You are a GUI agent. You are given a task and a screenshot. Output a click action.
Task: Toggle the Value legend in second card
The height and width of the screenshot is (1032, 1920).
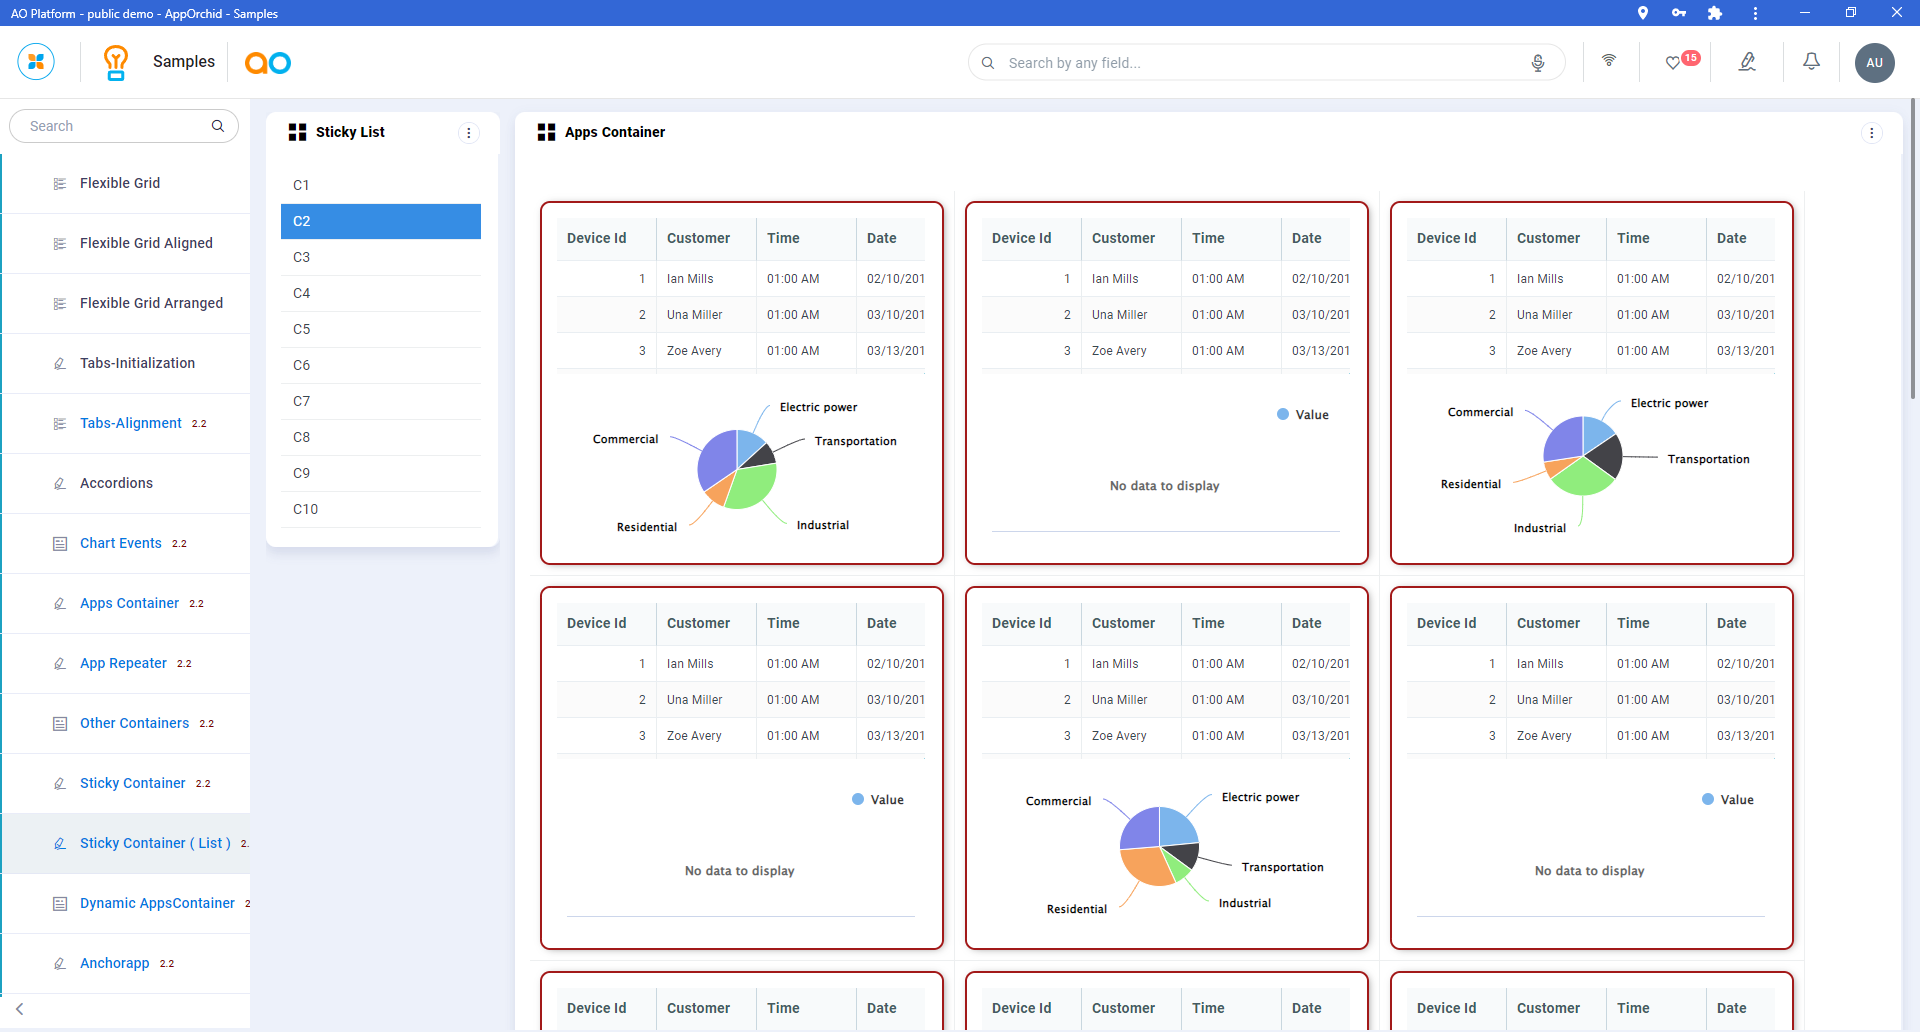coord(1302,415)
